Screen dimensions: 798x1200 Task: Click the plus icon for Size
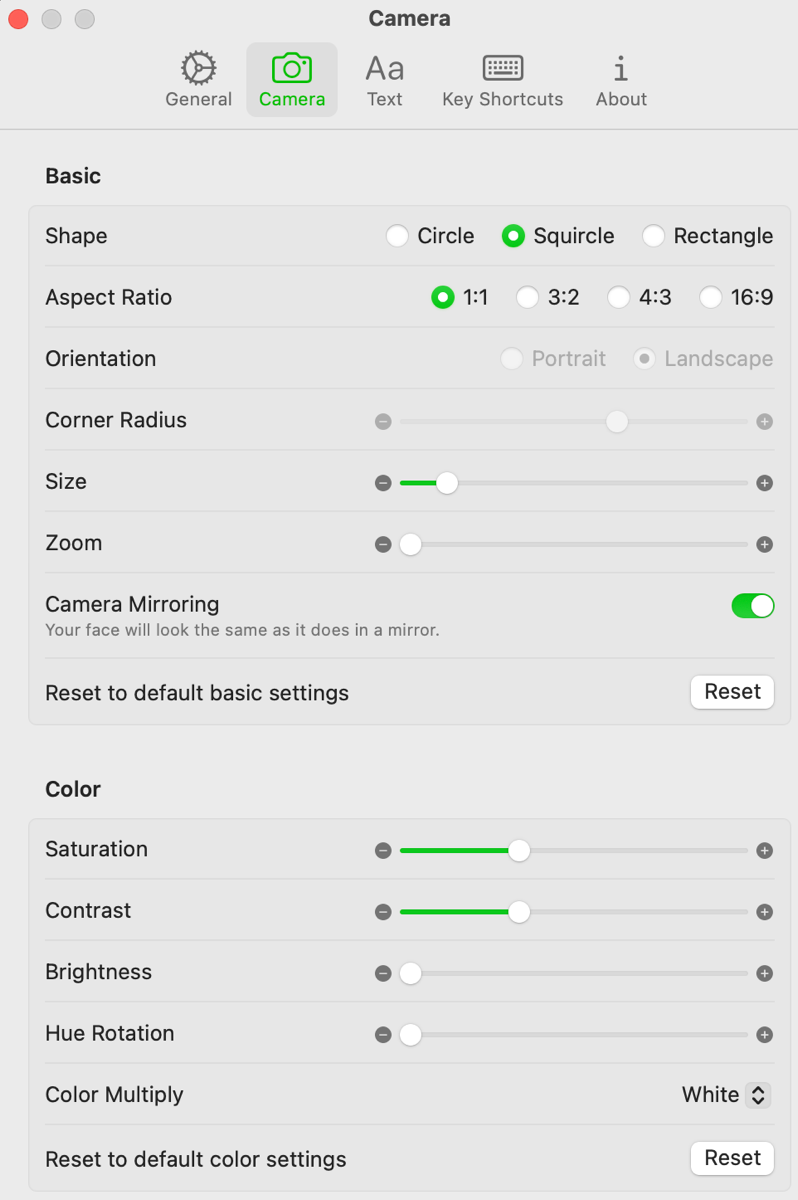(x=765, y=484)
